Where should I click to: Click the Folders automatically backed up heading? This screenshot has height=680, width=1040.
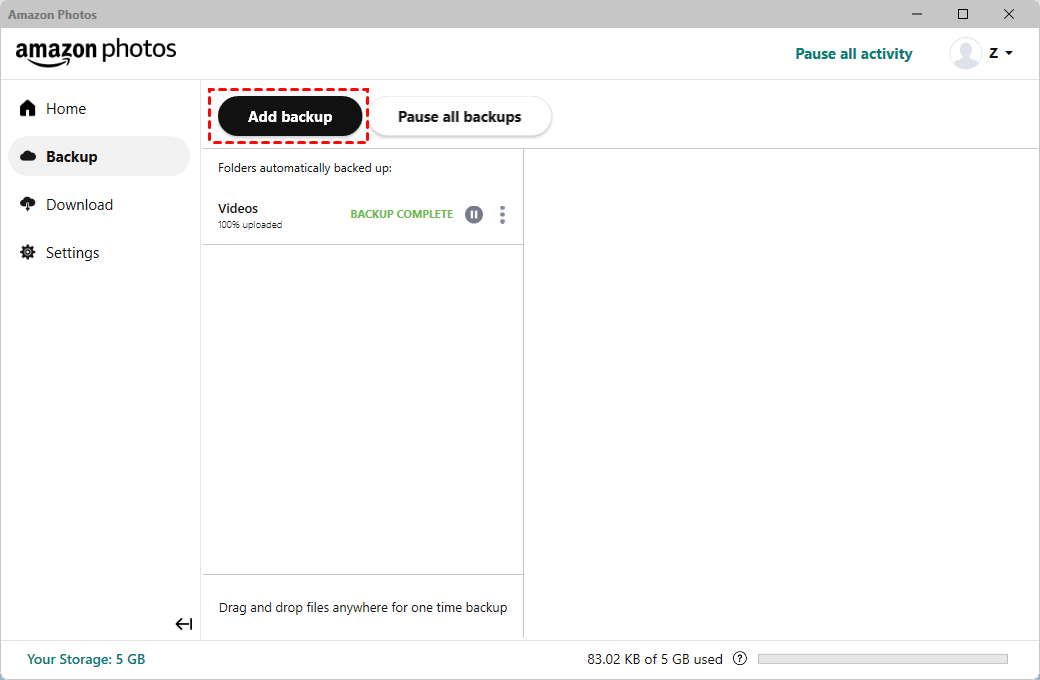click(x=305, y=168)
